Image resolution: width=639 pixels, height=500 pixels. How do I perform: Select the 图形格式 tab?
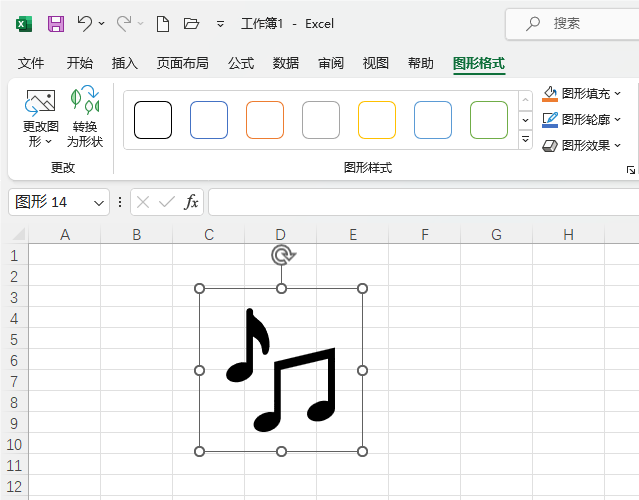click(x=479, y=63)
